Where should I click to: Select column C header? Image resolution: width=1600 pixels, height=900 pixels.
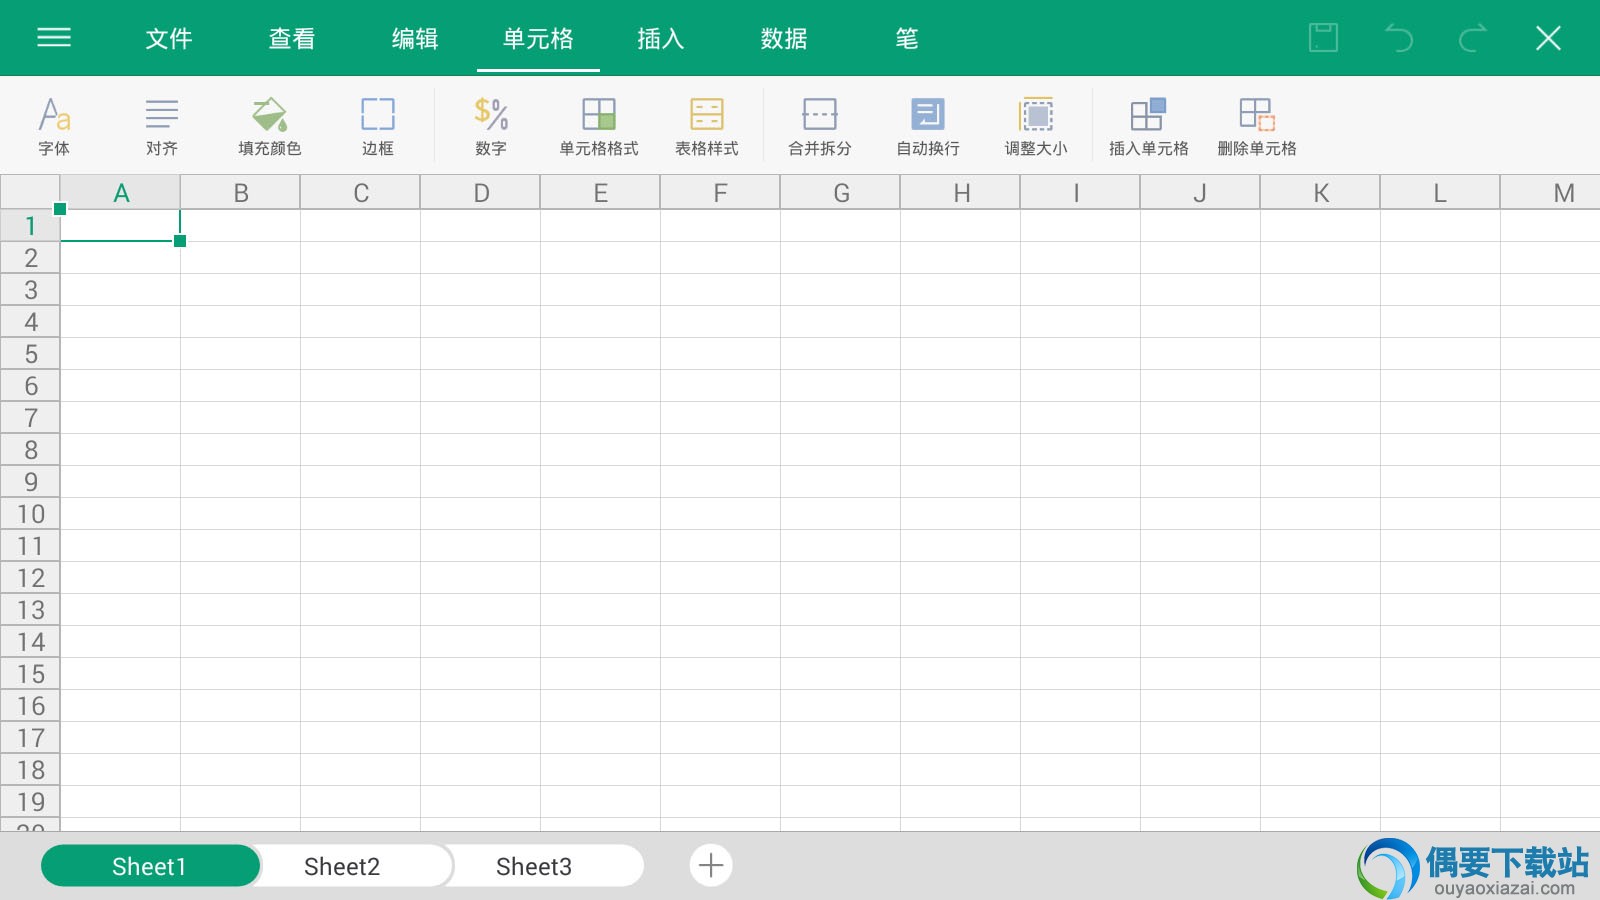pos(360,193)
